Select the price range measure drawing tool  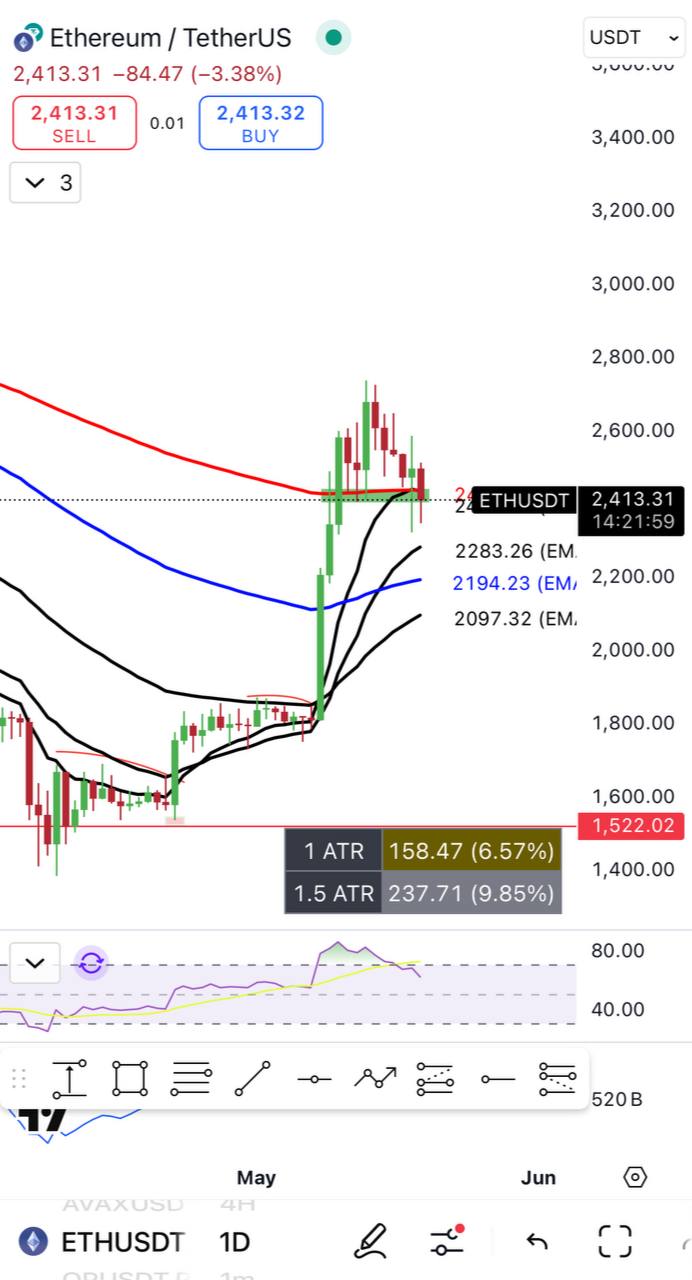pyautogui.click(x=69, y=1079)
